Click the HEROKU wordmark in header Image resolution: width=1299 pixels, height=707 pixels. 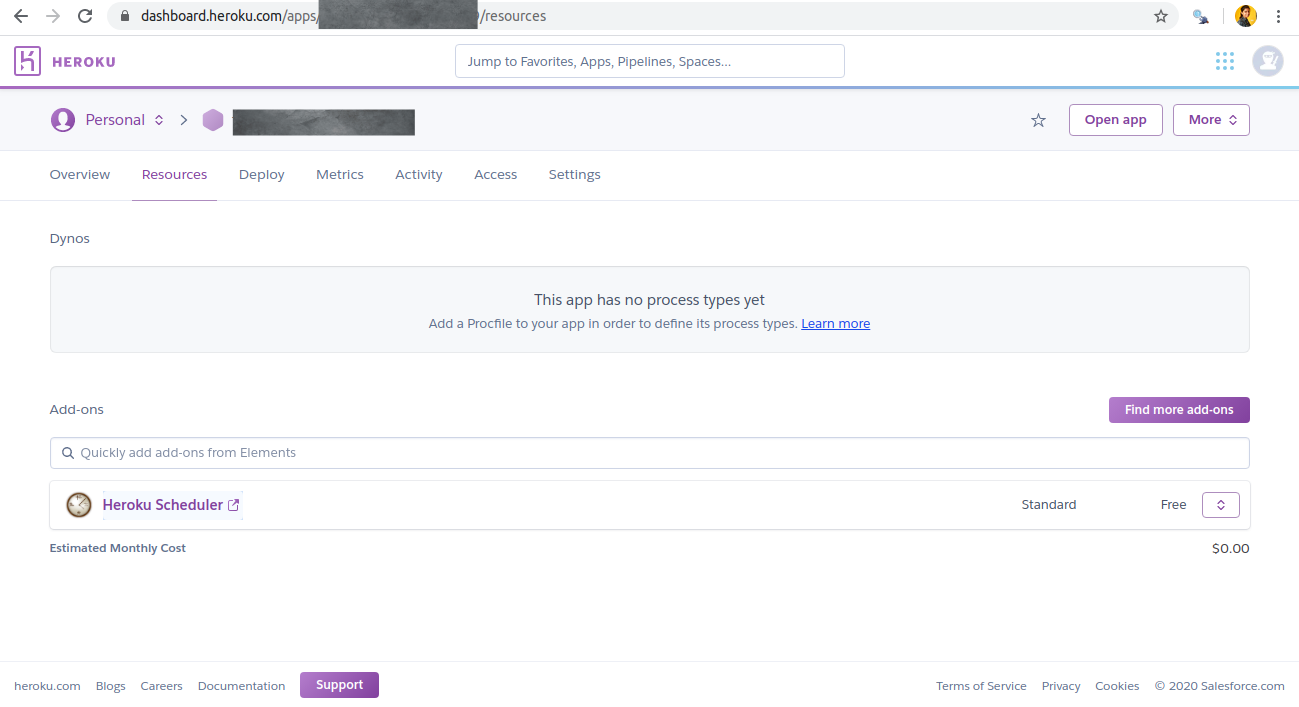(84, 62)
